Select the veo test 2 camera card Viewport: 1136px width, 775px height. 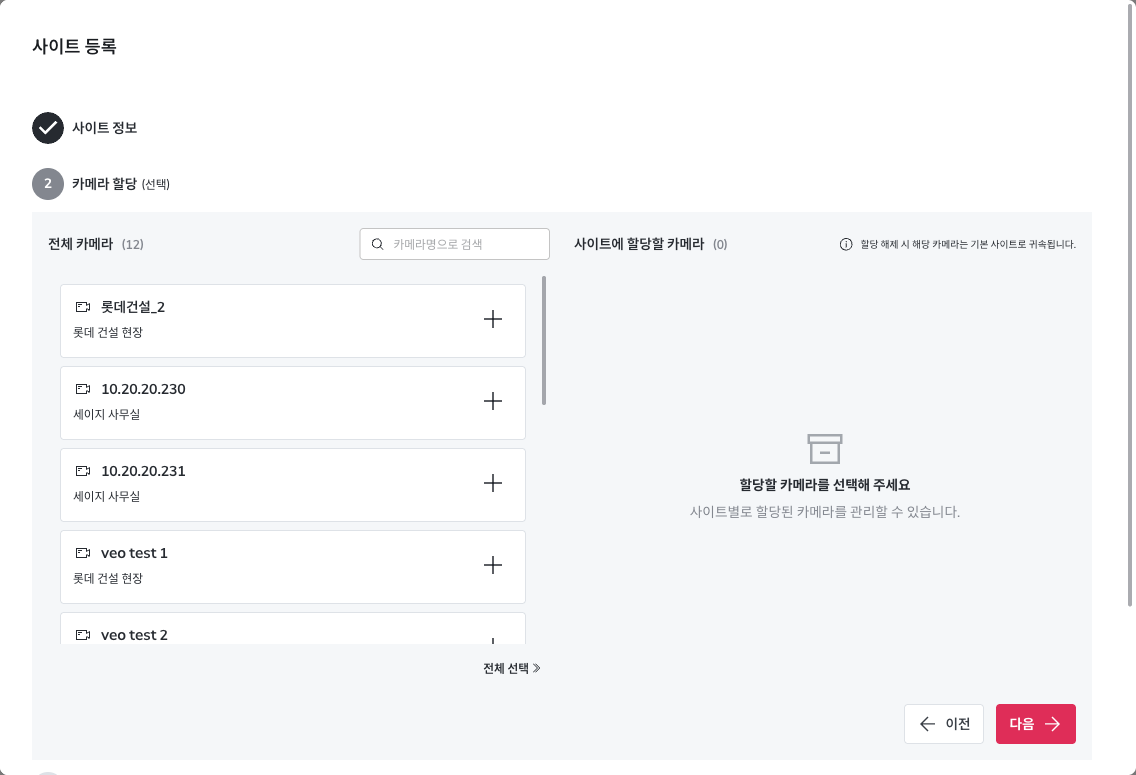pos(292,632)
